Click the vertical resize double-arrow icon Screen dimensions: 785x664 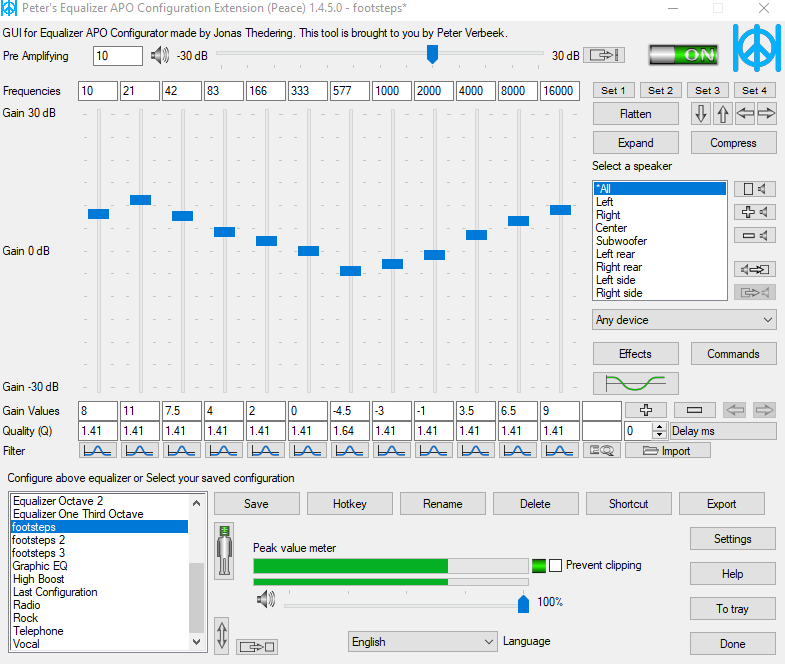pos(222,635)
